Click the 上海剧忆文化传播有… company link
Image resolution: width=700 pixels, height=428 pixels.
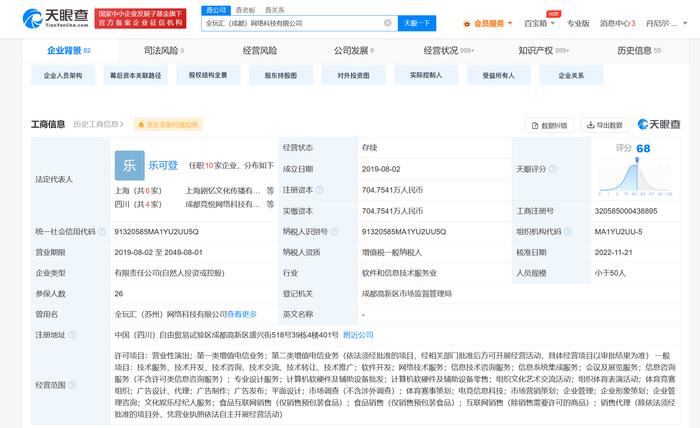tap(222, 191)
